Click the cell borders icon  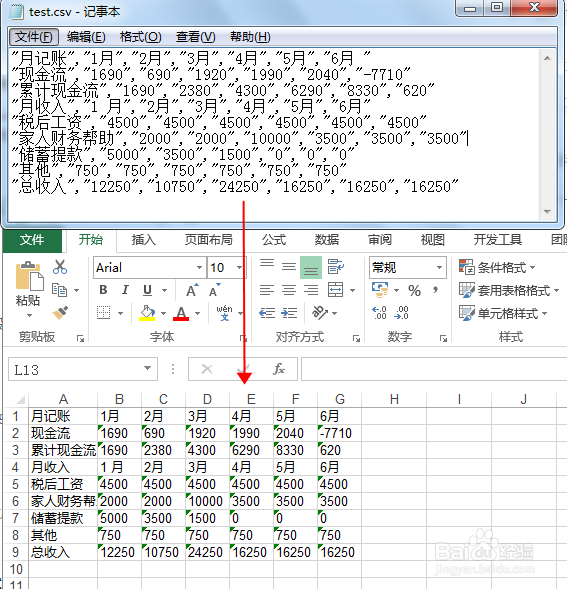click(104, 313)
